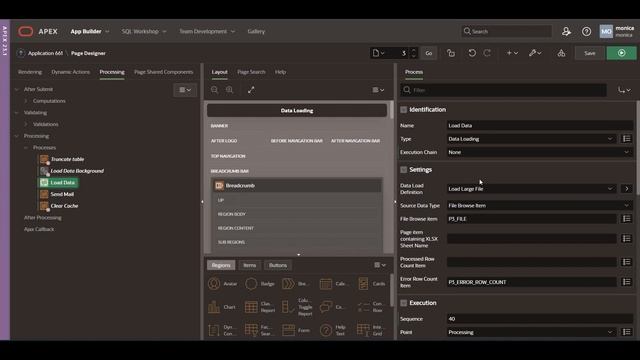Collapse the Identification section
Image resolution: width=640 pixels, height=360 pixels.
click(x=404, y=110)
